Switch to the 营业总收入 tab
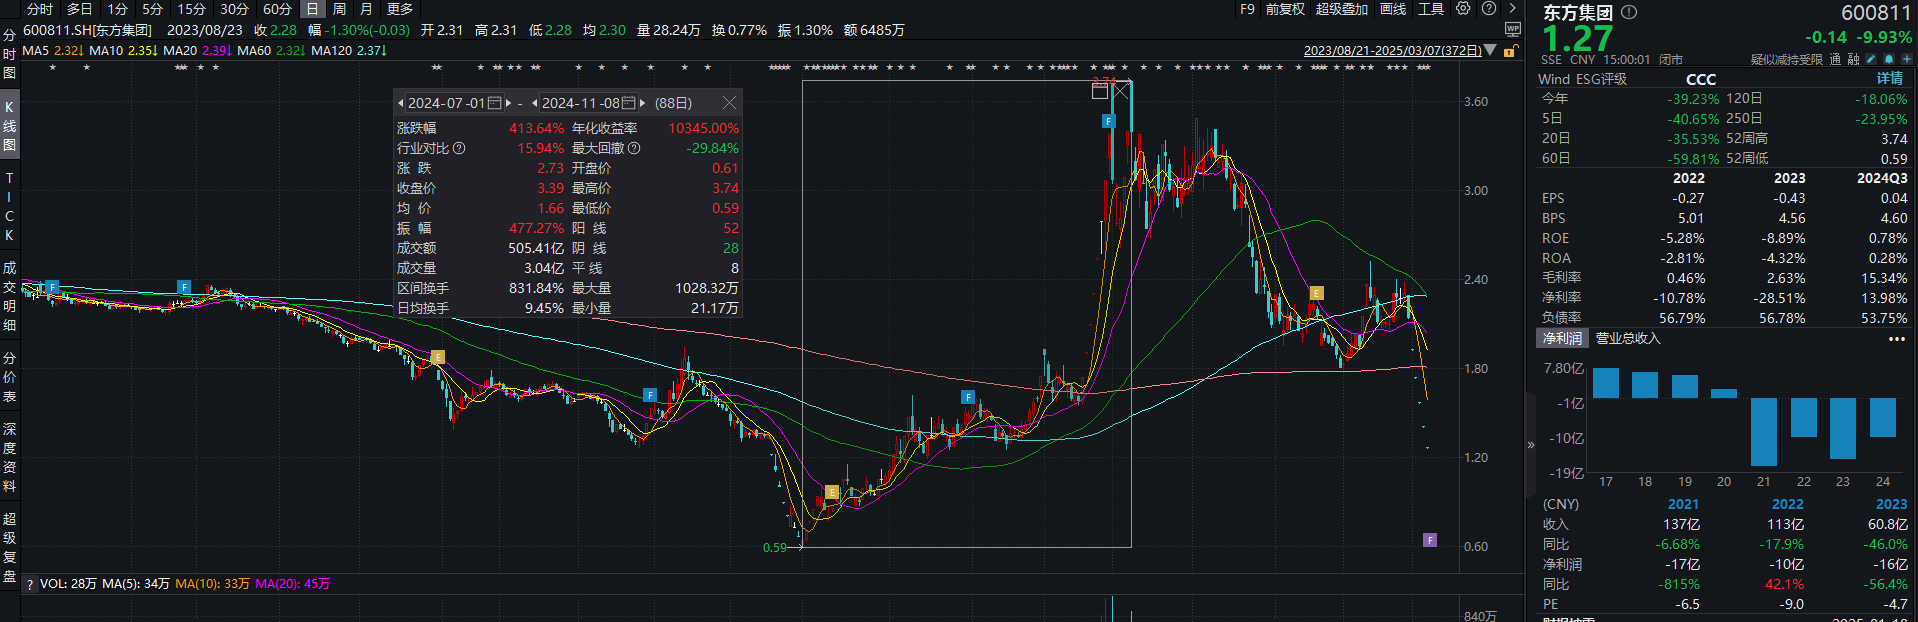Screen dimensions: 1918x622 click(1627, 339)
